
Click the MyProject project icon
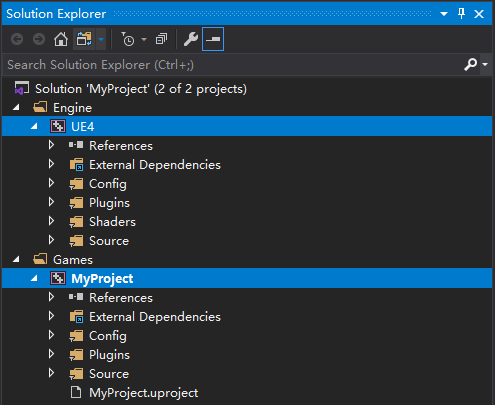[x=58, y=278]
